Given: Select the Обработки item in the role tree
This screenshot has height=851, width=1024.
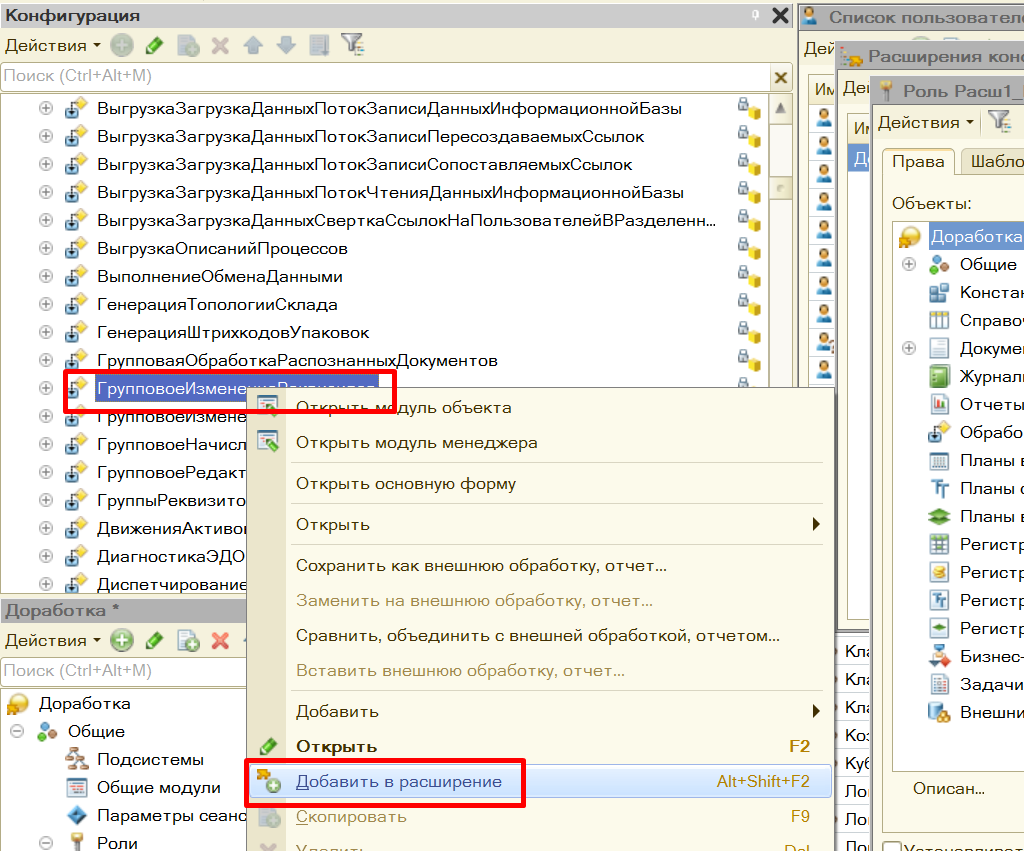Looking at the screenshot, I should pos(991,432).
